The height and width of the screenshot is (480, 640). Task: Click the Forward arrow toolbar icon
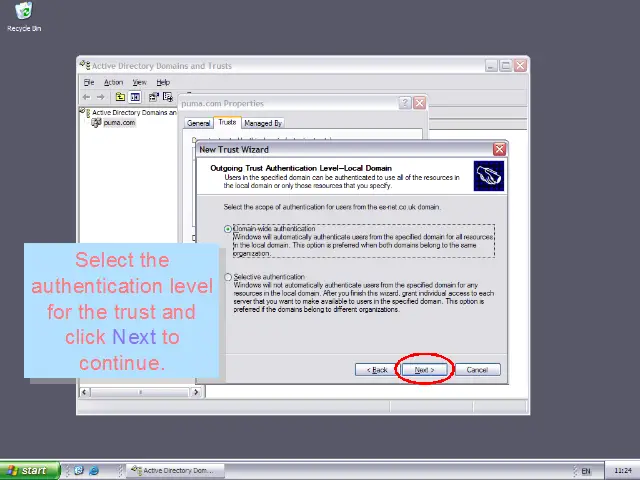tap(100, 97)
